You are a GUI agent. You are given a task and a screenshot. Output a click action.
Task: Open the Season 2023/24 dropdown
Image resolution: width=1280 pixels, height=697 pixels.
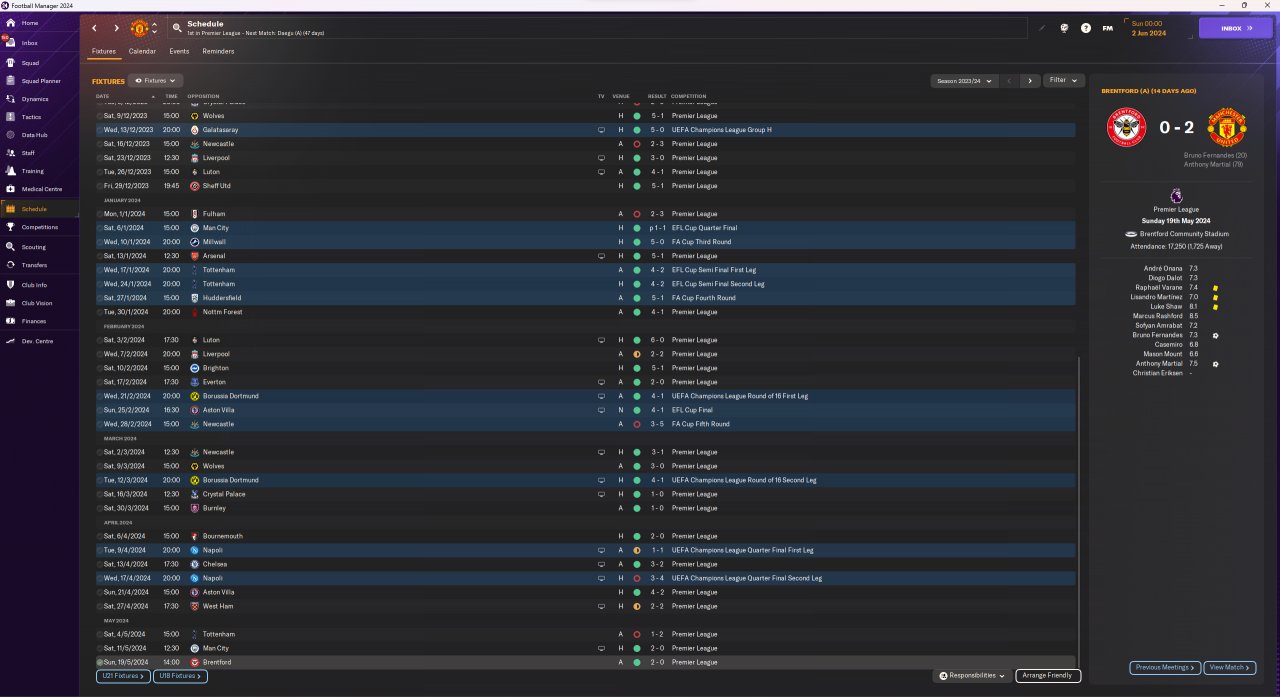tap(962, 80)
